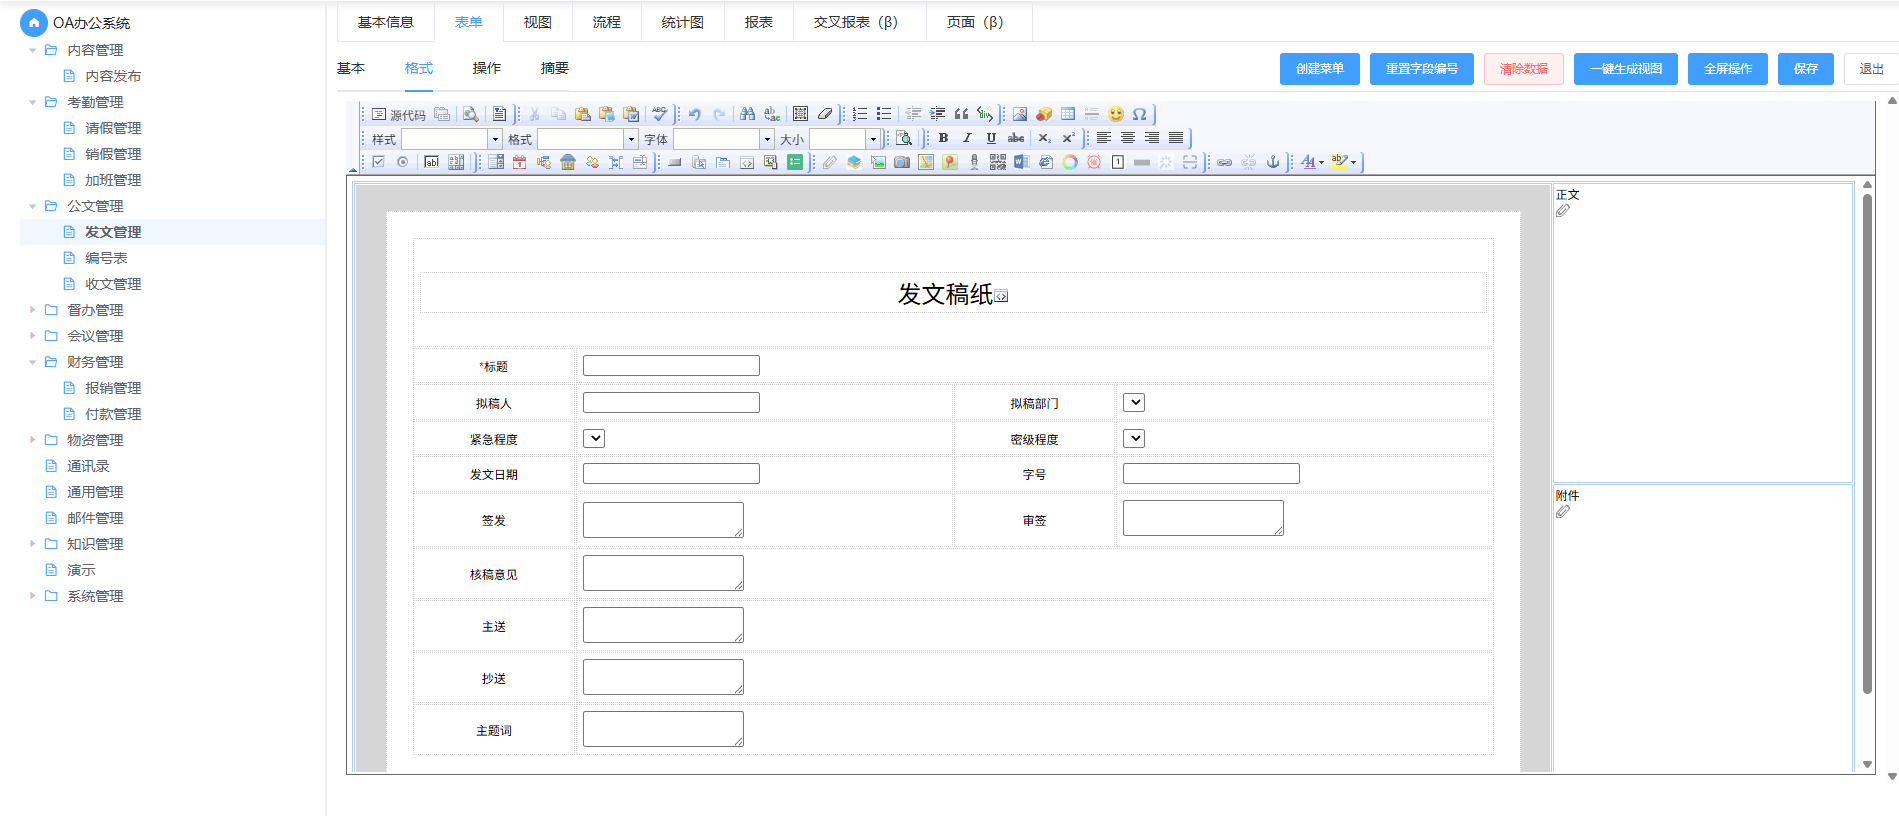The height and width of the screenshot is (816, 1899).
Task: Open the 紧急程度 dropdown
Action: tap(593, 438)
